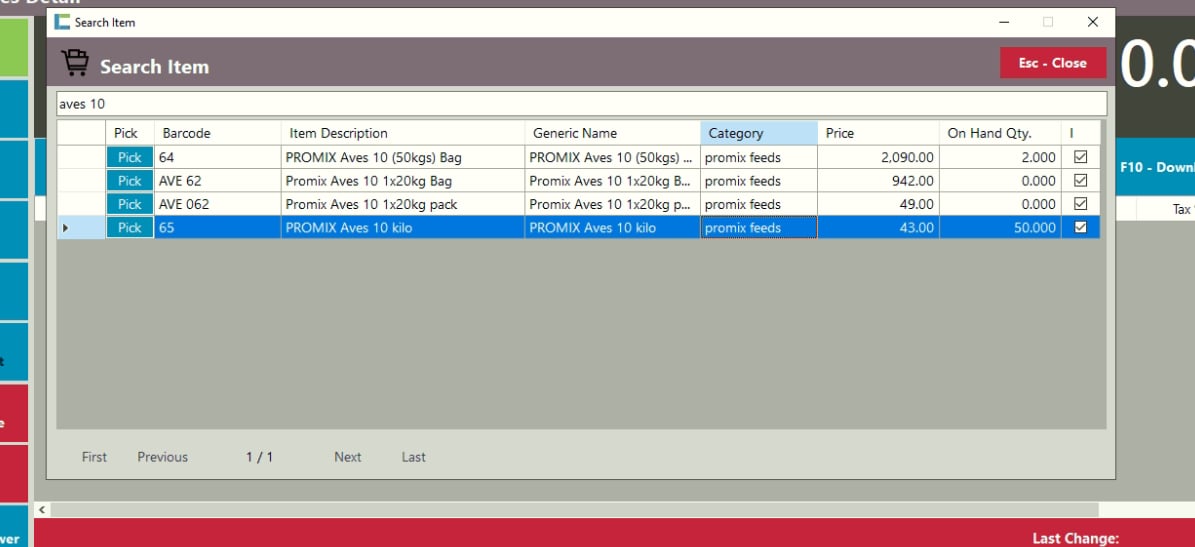Toggle the checkbox for AVE 62 row
The height and width of the screenshot is (547, 1195).
pyautogui.click(x=1080, y=181)
